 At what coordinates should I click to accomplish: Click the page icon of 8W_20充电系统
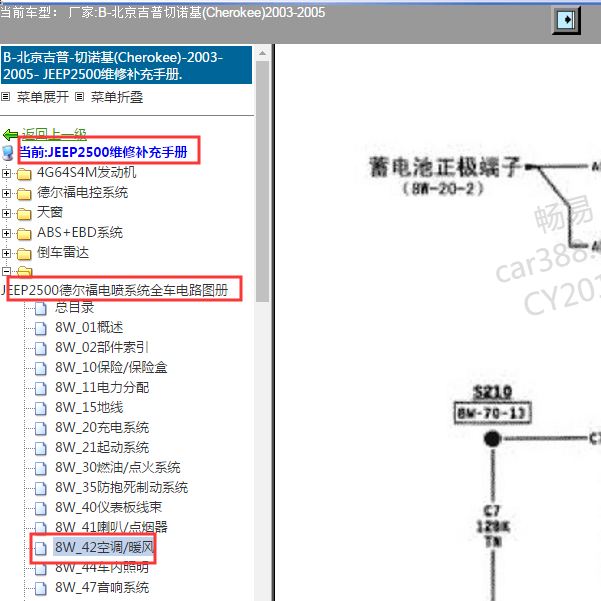41,428
